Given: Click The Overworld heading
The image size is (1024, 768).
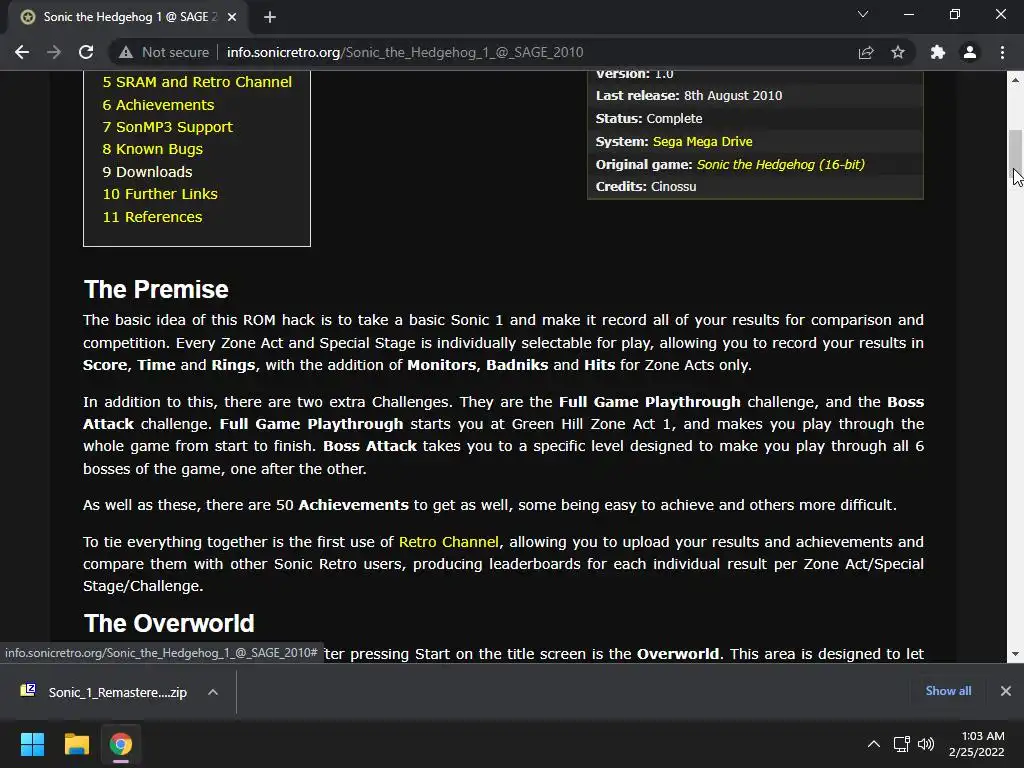Looking at the screenshot, I should [168, 623].
